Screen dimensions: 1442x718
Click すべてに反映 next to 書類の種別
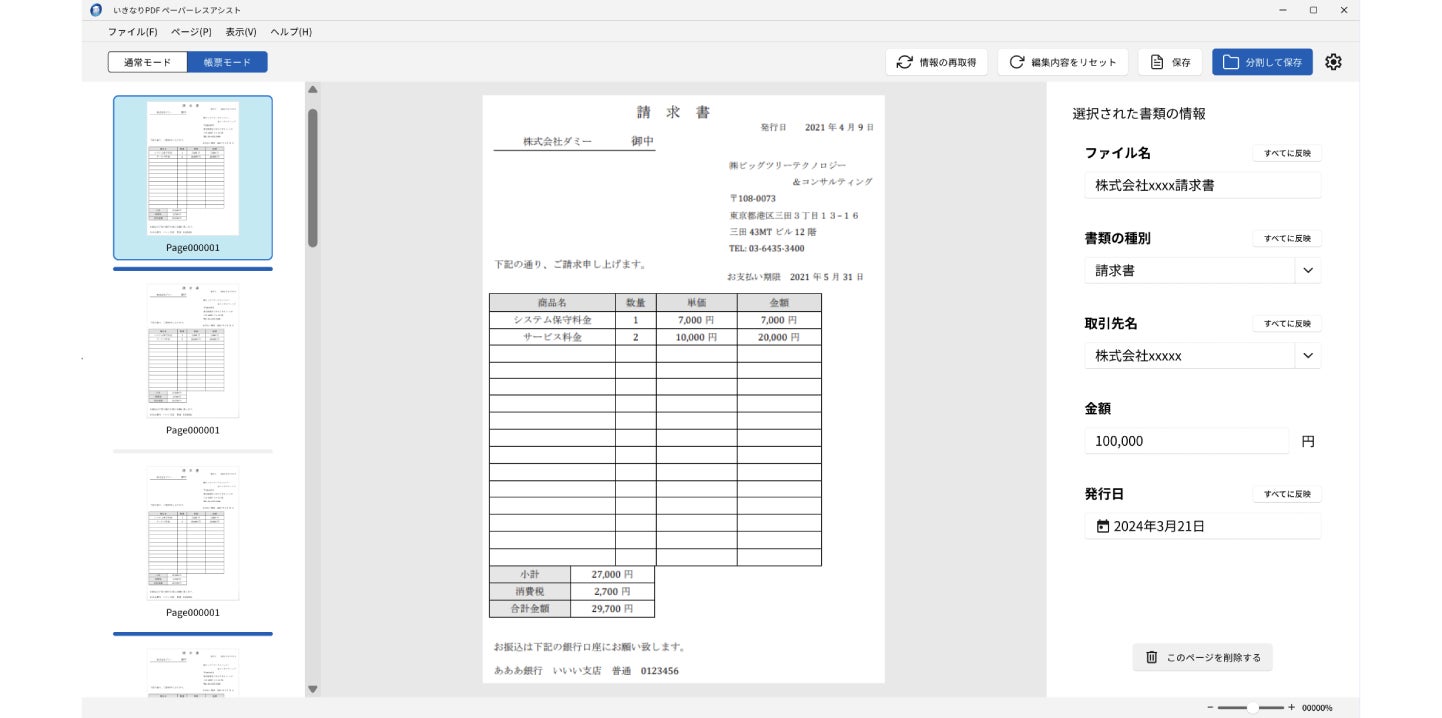[x=1287, y=238]
